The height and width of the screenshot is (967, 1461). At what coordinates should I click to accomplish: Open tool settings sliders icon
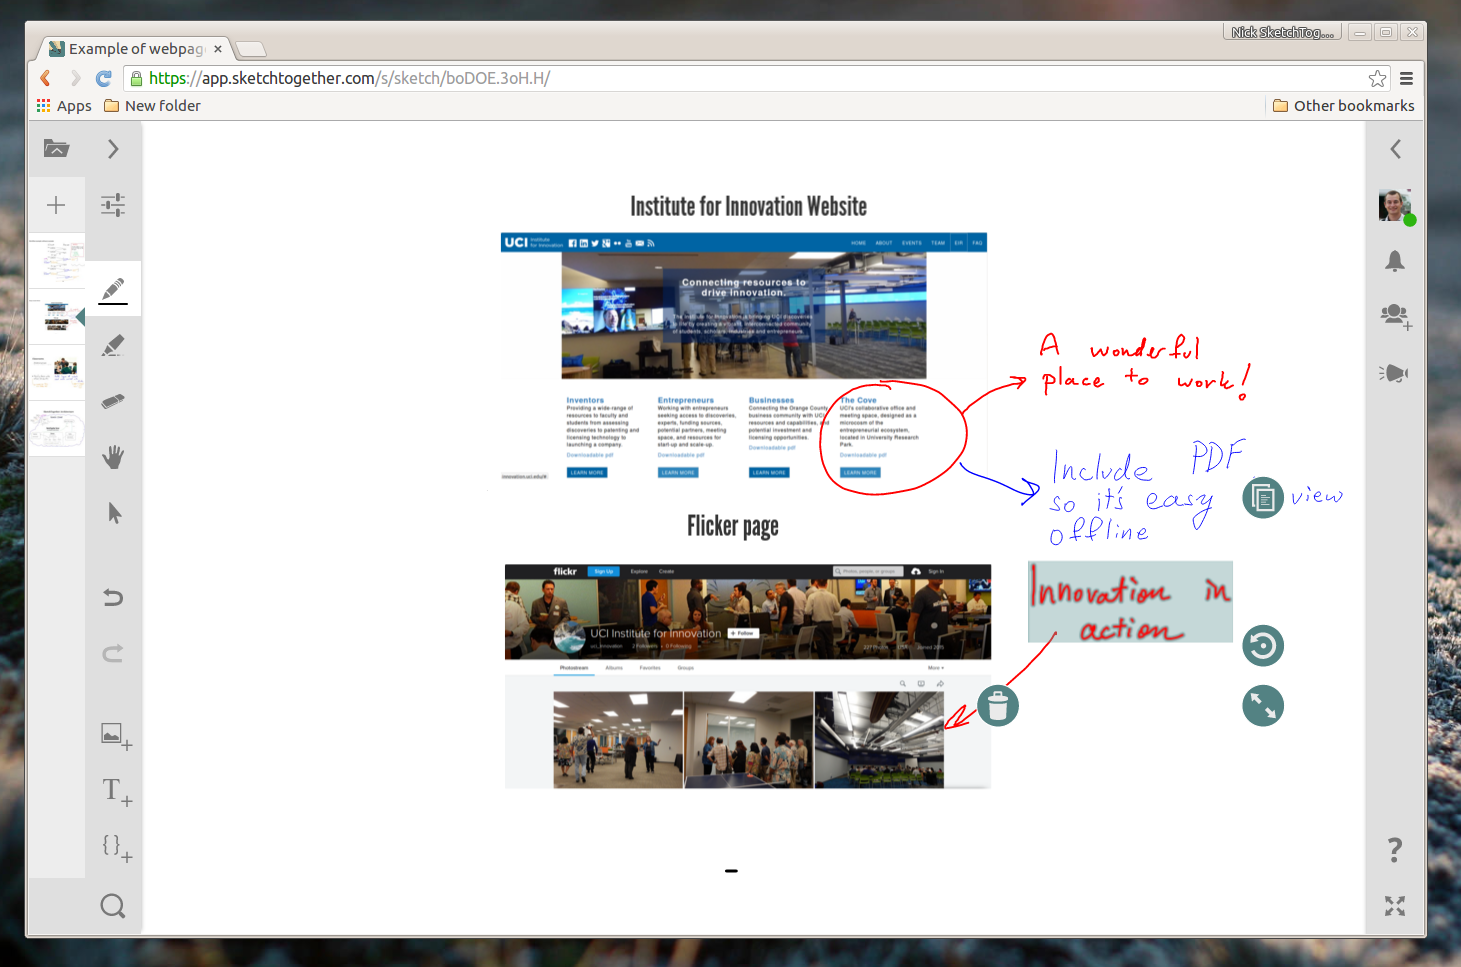pyautogui.click(x=113, y=205)
